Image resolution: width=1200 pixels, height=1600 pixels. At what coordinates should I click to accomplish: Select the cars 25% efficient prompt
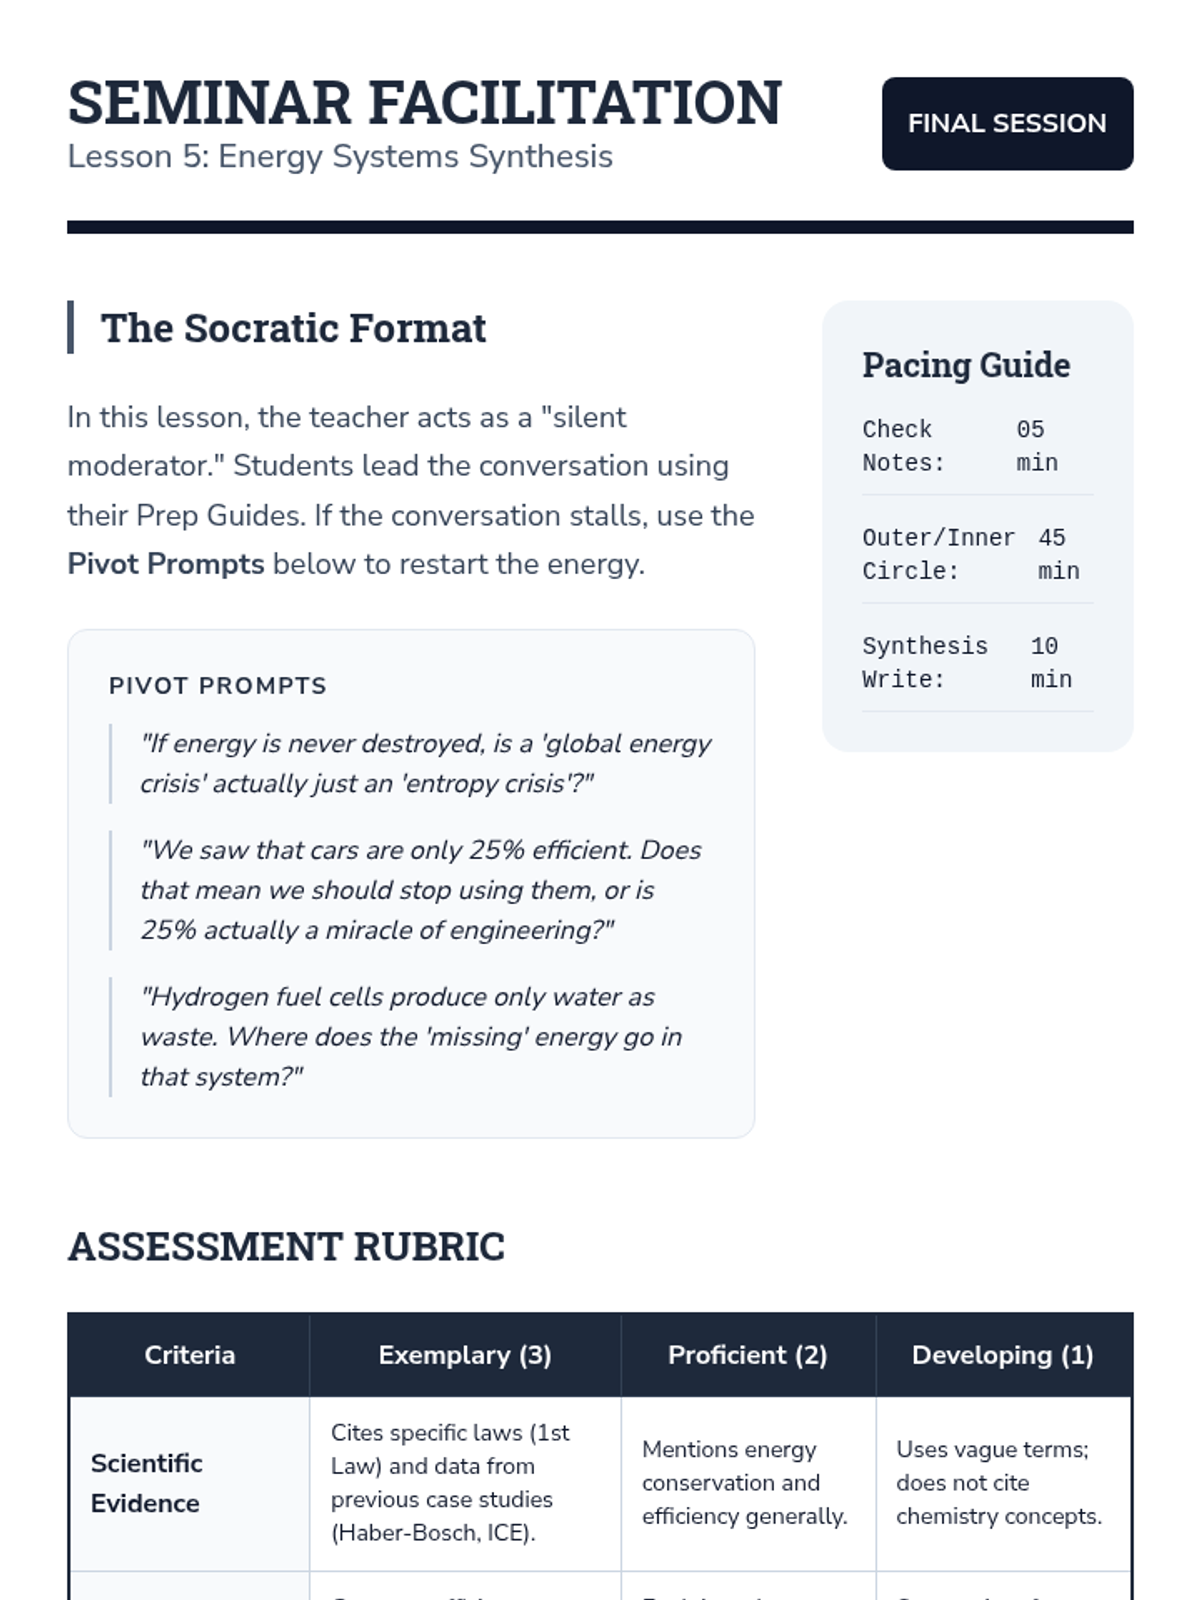(x=420, y=890)
